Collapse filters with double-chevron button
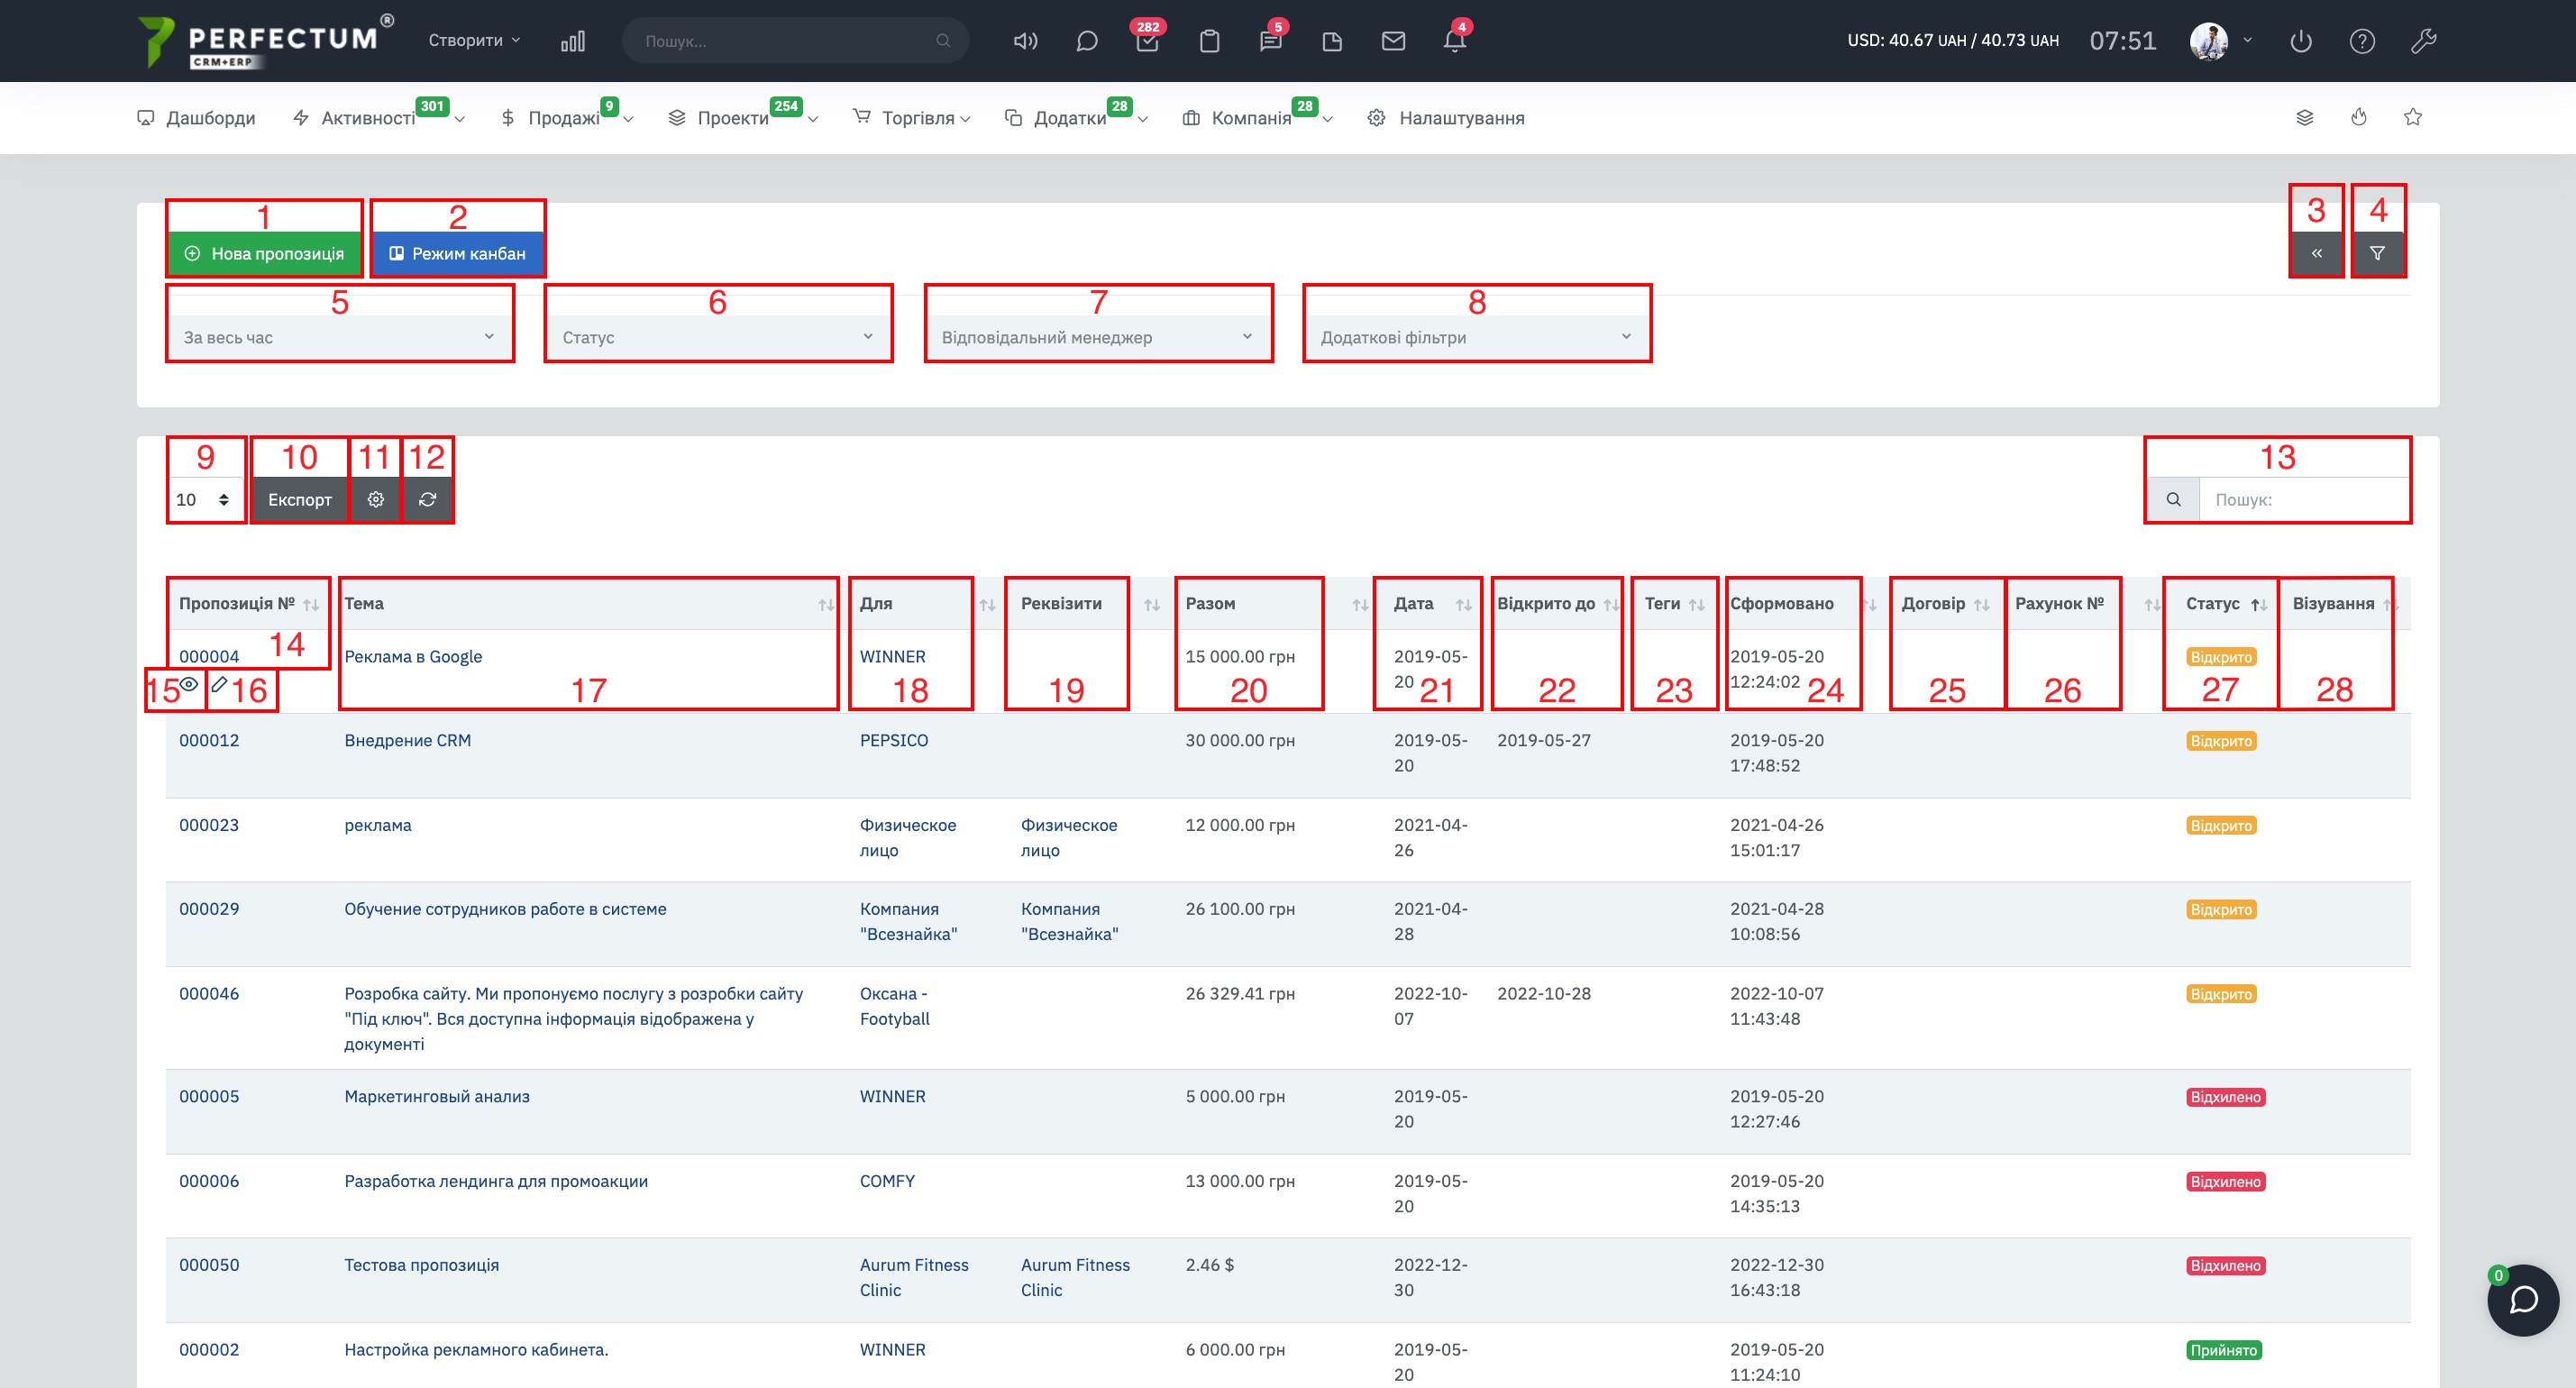This screenshot has width=2576, height=1388. pyautogui.click(x=2316, y=253)
